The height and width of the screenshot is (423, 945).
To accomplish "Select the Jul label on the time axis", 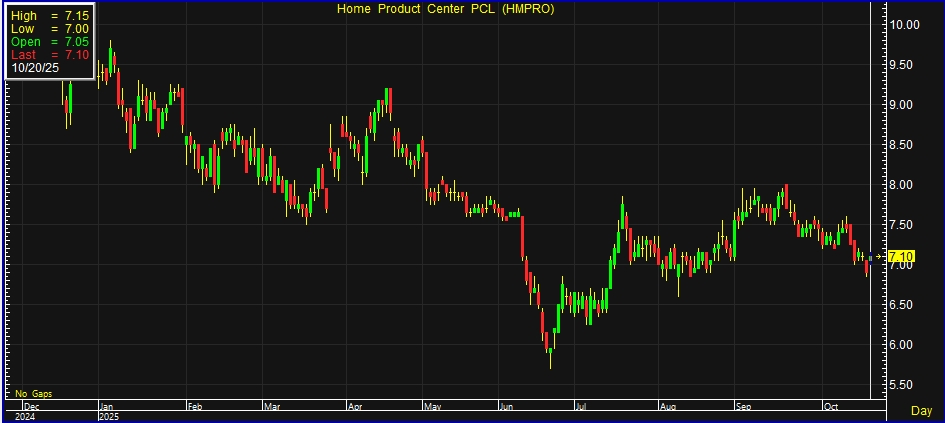I will (x=580, y=407).
